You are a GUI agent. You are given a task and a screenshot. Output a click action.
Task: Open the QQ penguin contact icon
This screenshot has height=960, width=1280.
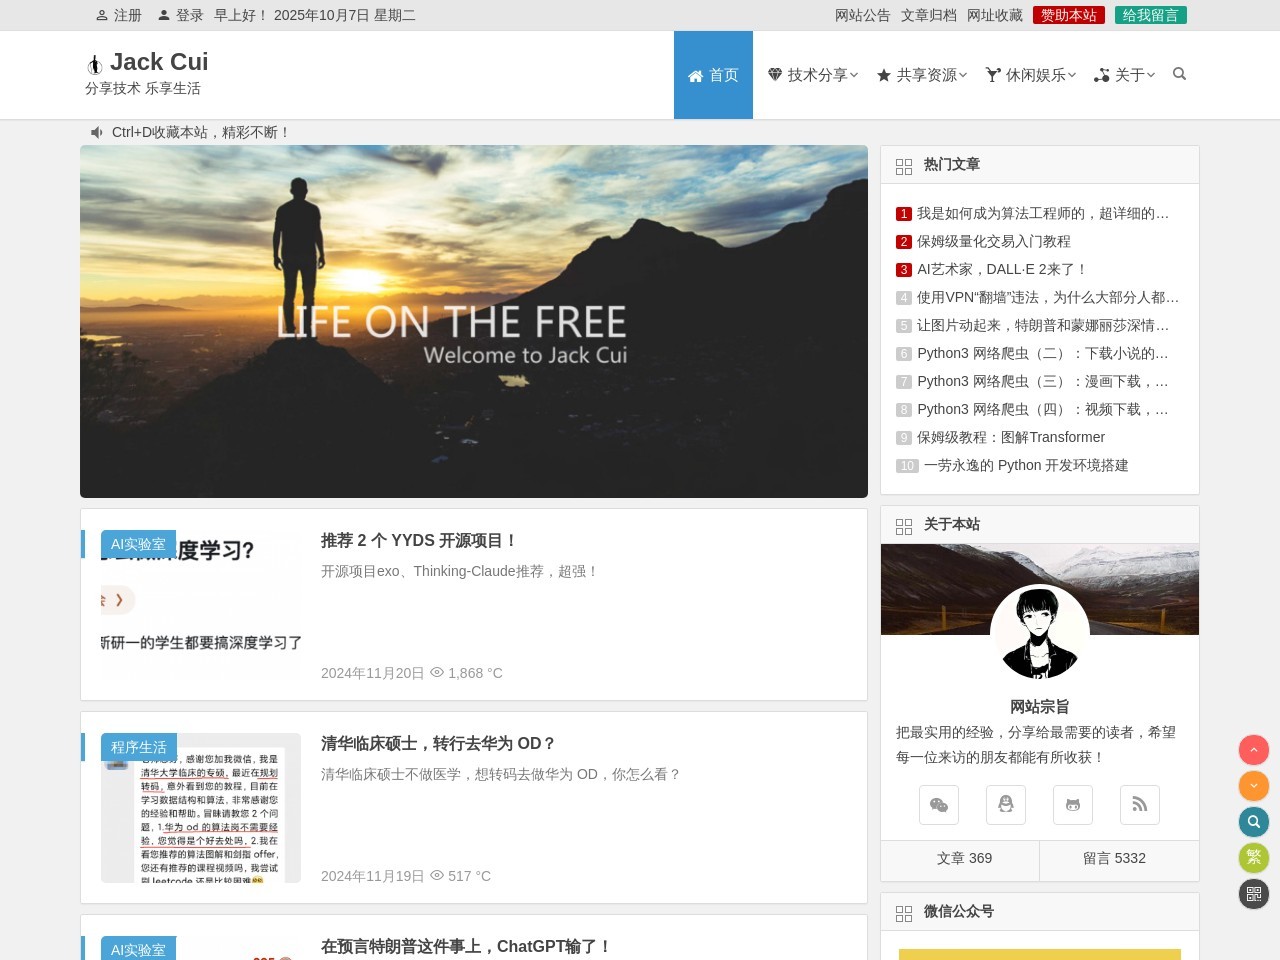(1006, 805)
